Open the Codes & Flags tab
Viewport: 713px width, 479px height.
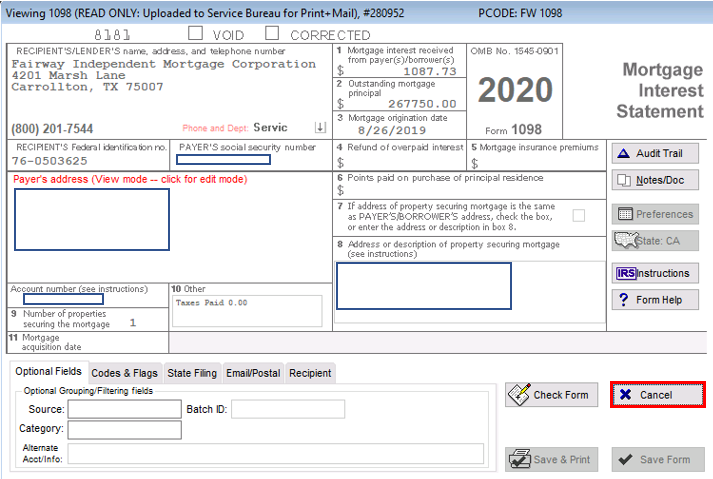(x=125, y=373)
